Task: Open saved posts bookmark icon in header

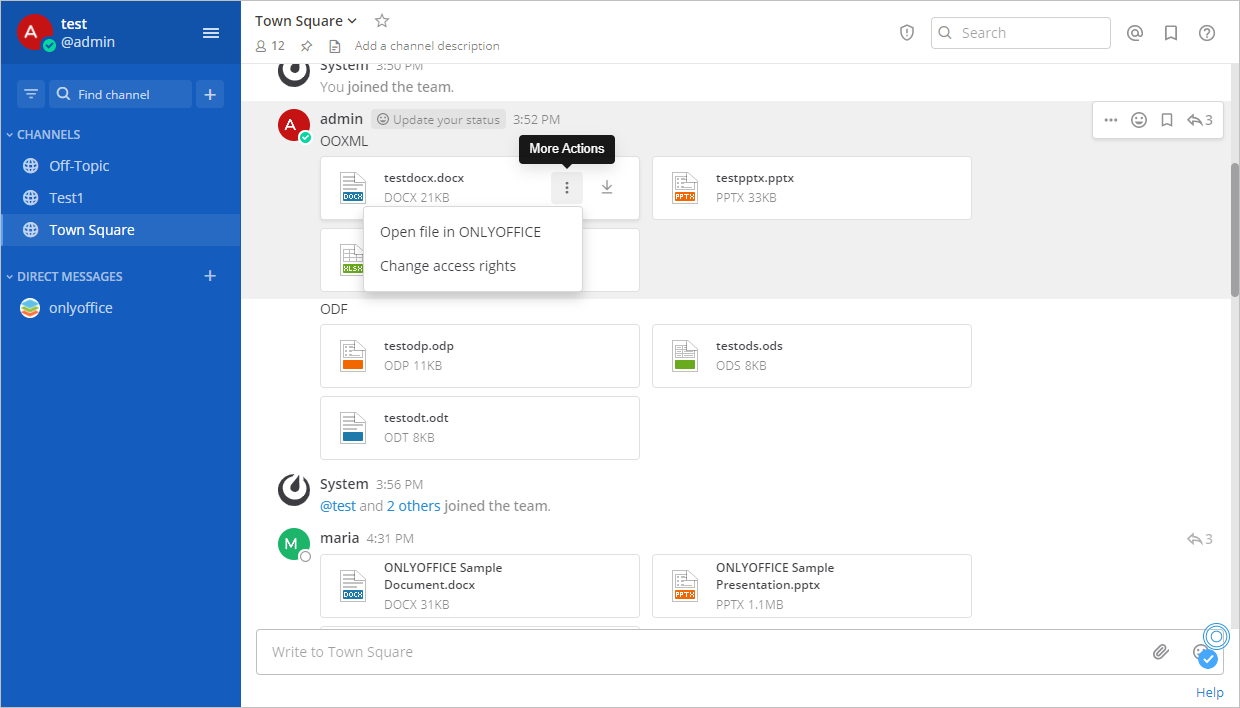Action: coord(1171,33)
